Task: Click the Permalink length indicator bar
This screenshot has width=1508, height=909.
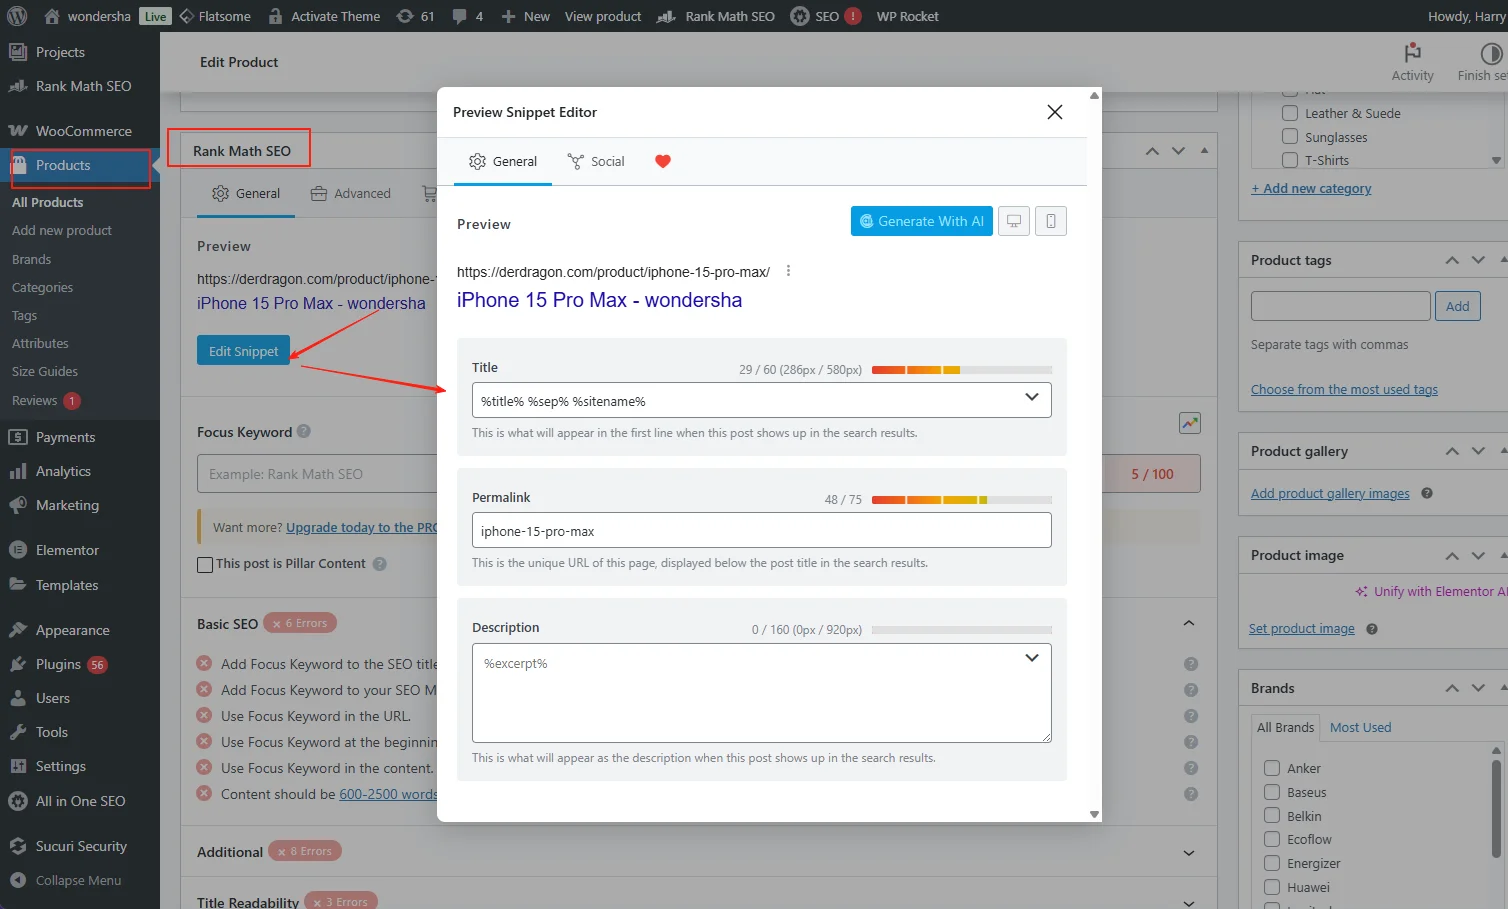Action: point(962,500)
